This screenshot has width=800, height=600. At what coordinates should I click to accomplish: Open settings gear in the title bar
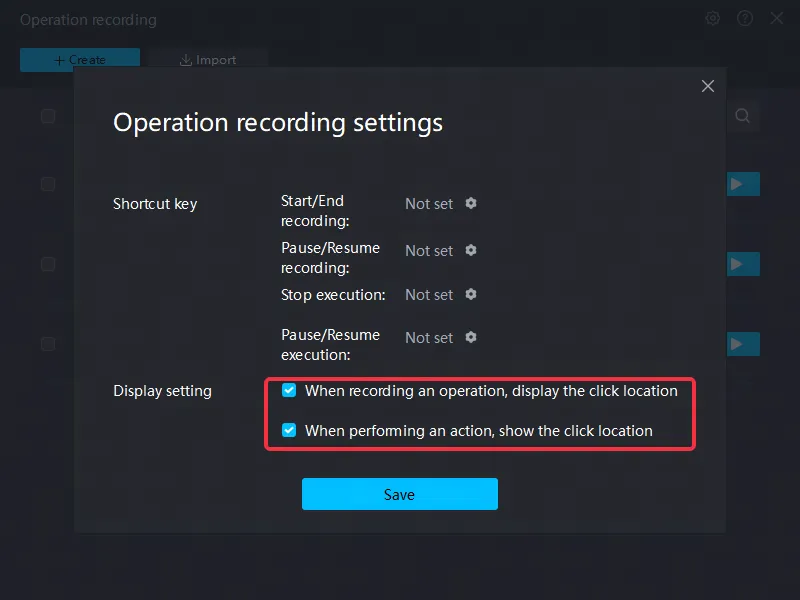click(713, 19)
